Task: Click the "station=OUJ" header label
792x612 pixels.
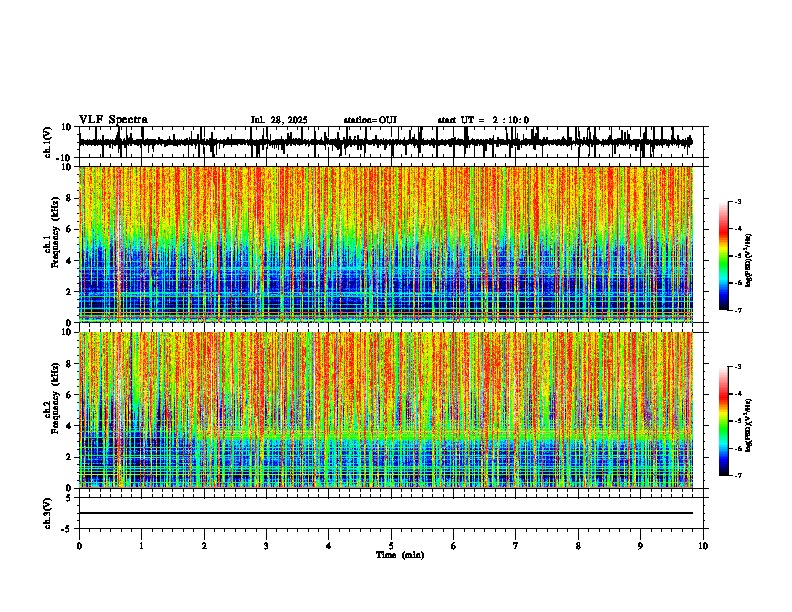Action: (370, 120)
